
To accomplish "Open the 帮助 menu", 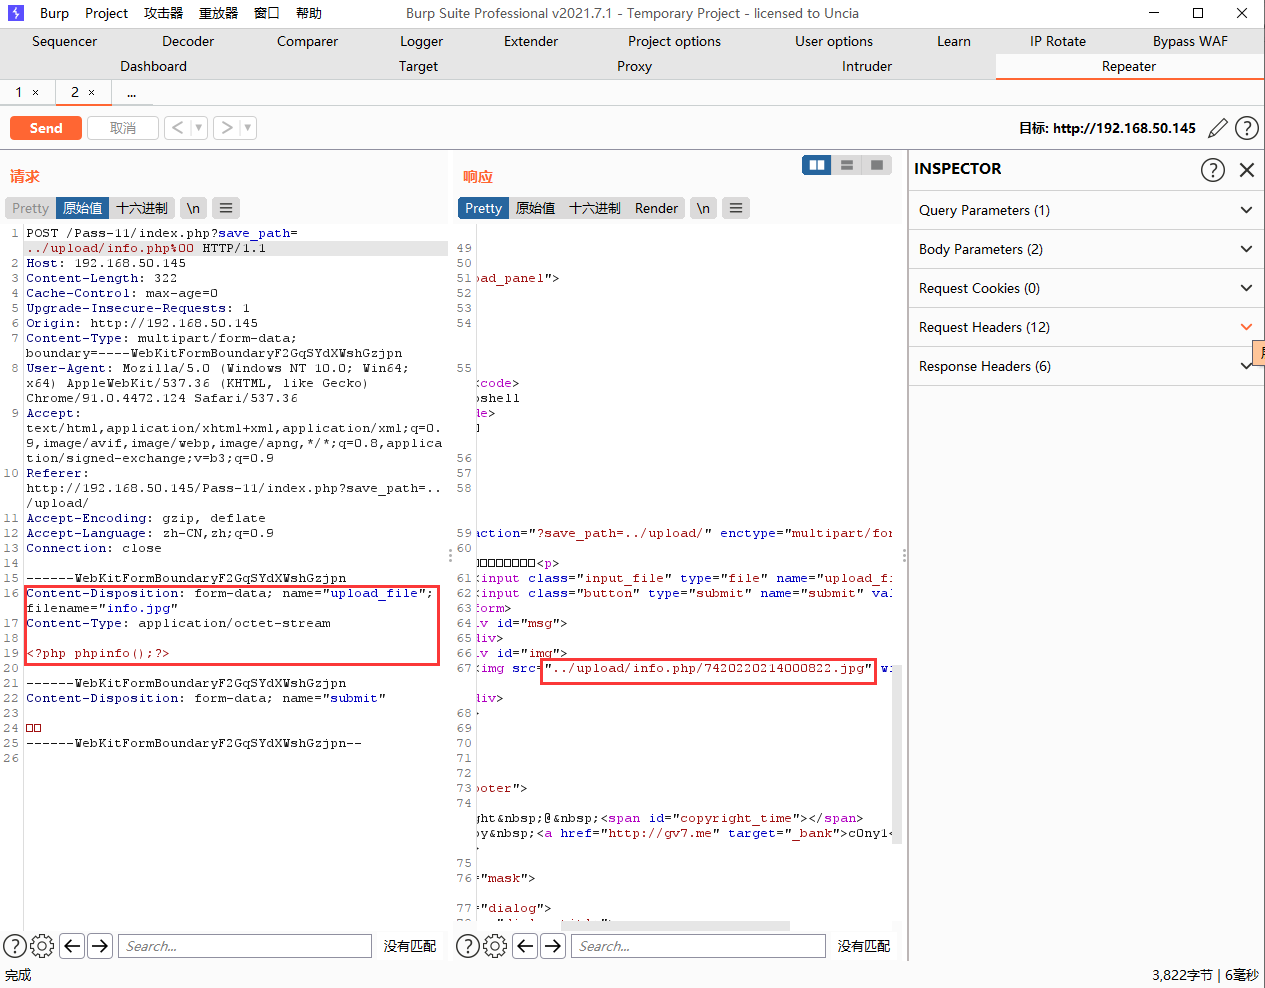I will [x=309, y=13].
